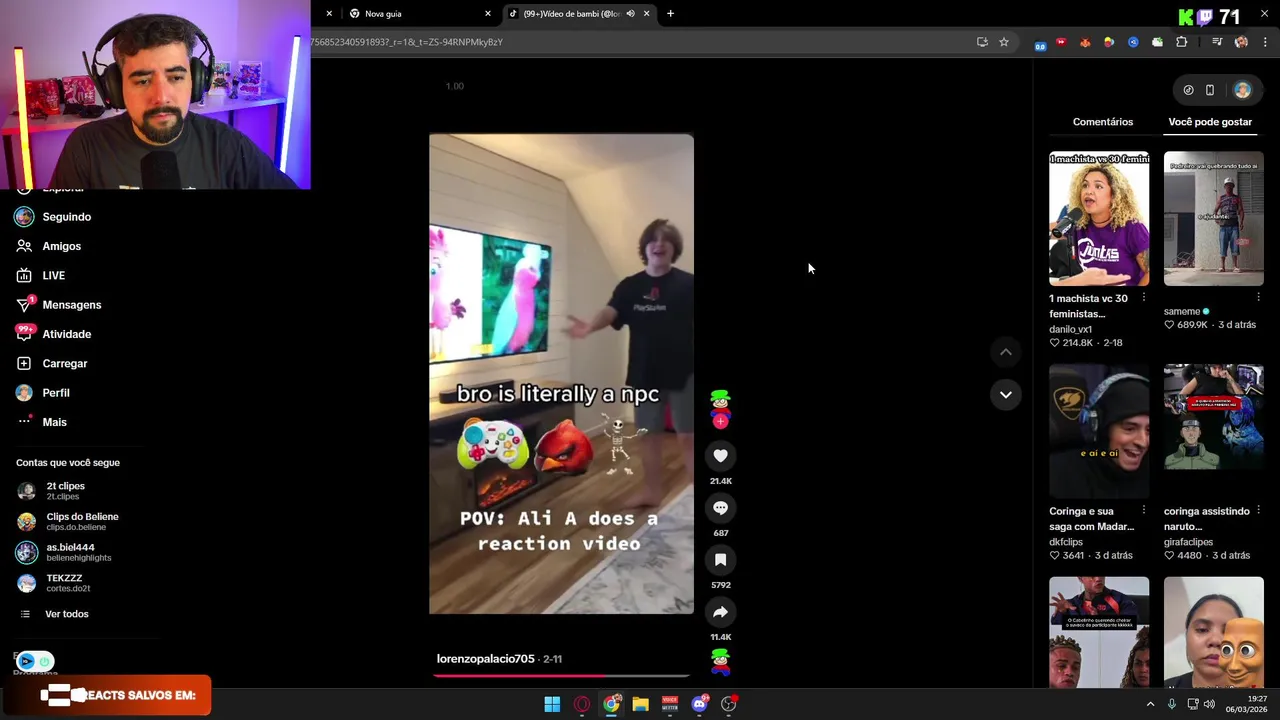1280x720 pixels.
Task: Close the Nova guia tab
Action: point(488,14)
